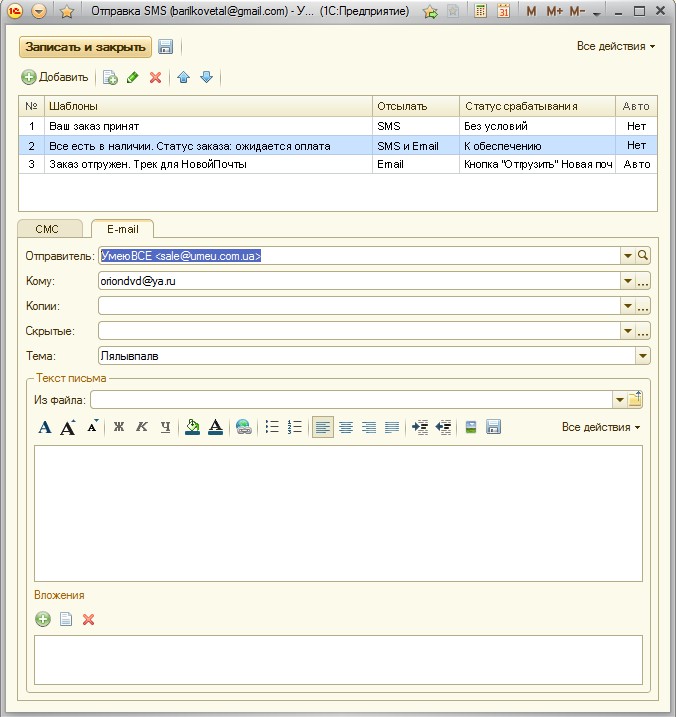Open the text color picker
This screenshot has width=676, height=717.
click(215, 427)
